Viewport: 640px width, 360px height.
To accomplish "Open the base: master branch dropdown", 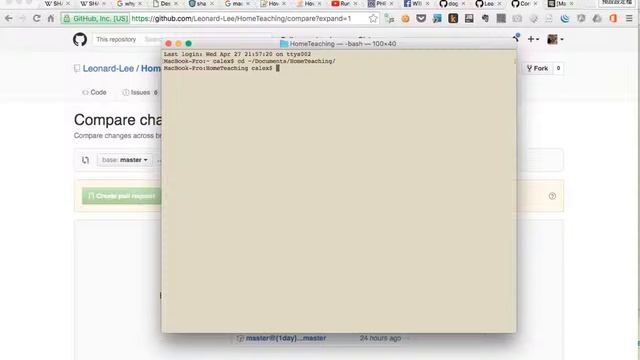I will click(124, 160).
